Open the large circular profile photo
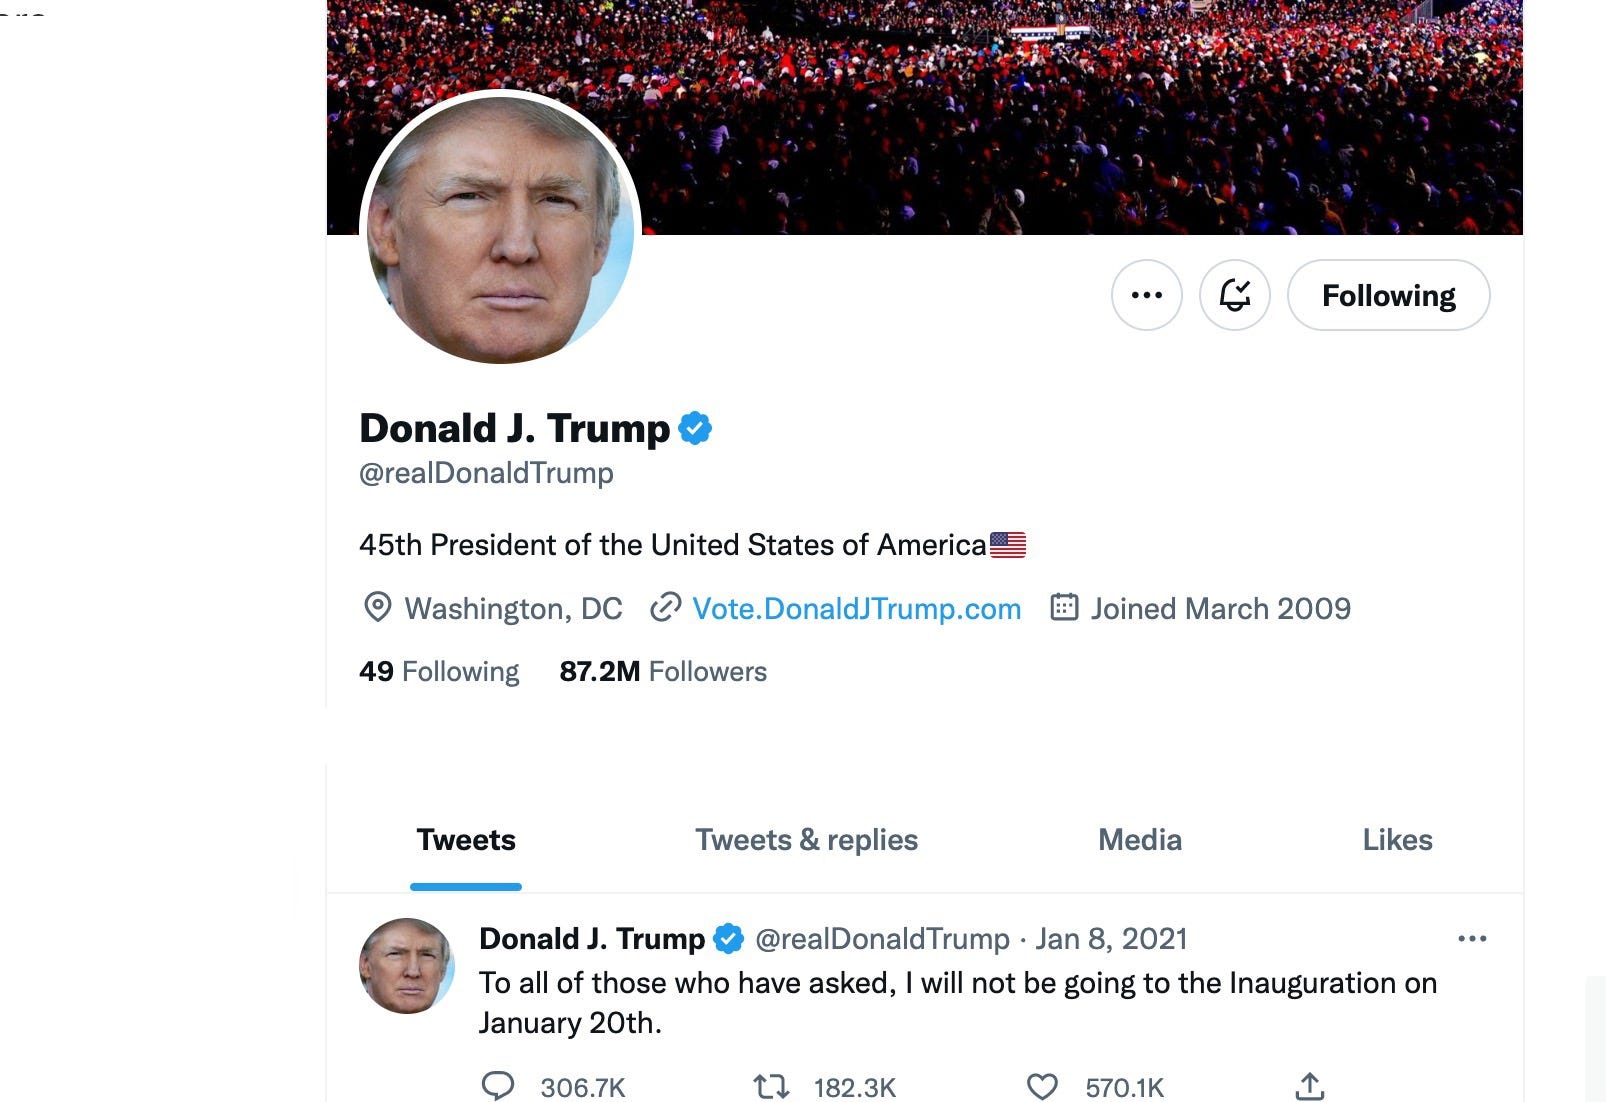Viewport: 1606px width, 1102px height. (500, 228)
